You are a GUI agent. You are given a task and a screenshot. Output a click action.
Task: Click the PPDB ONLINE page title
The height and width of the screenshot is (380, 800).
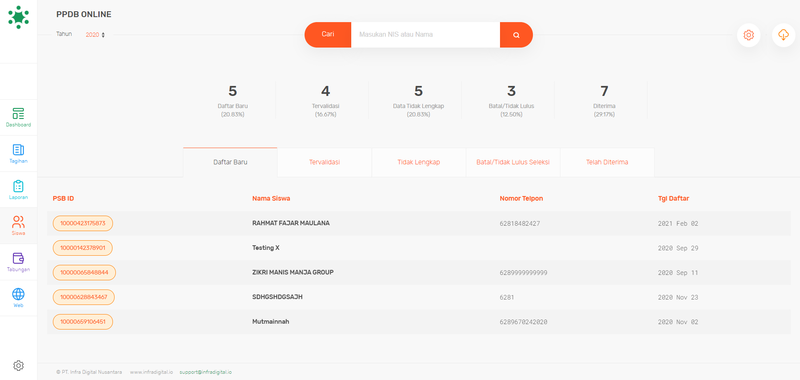pos(84,14)
